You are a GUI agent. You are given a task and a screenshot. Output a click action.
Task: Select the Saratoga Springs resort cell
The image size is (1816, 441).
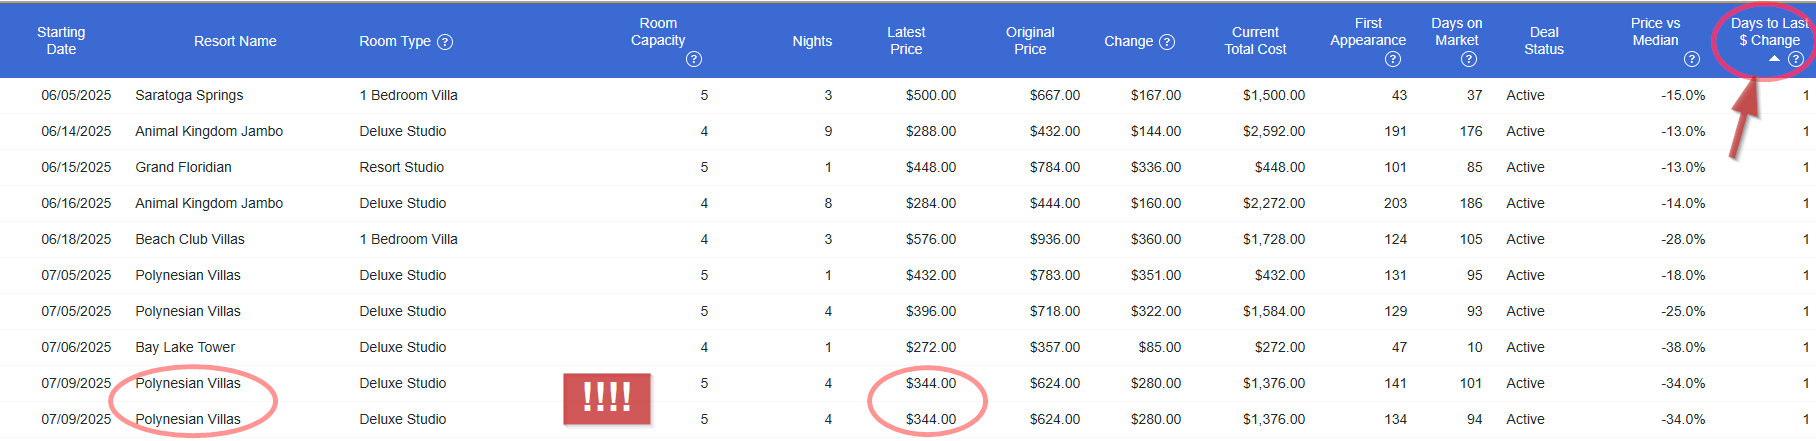(190, 96)
